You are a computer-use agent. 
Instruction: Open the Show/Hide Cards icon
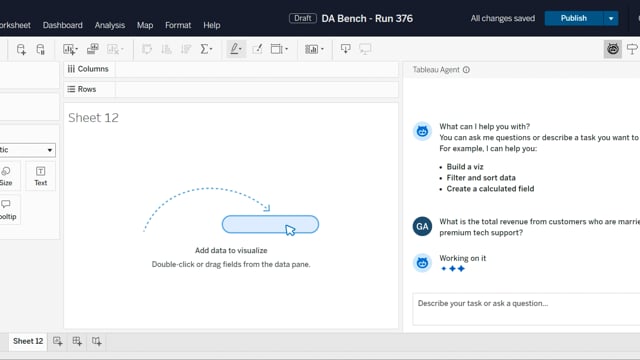pyautogui.click(x=314, y=49)
